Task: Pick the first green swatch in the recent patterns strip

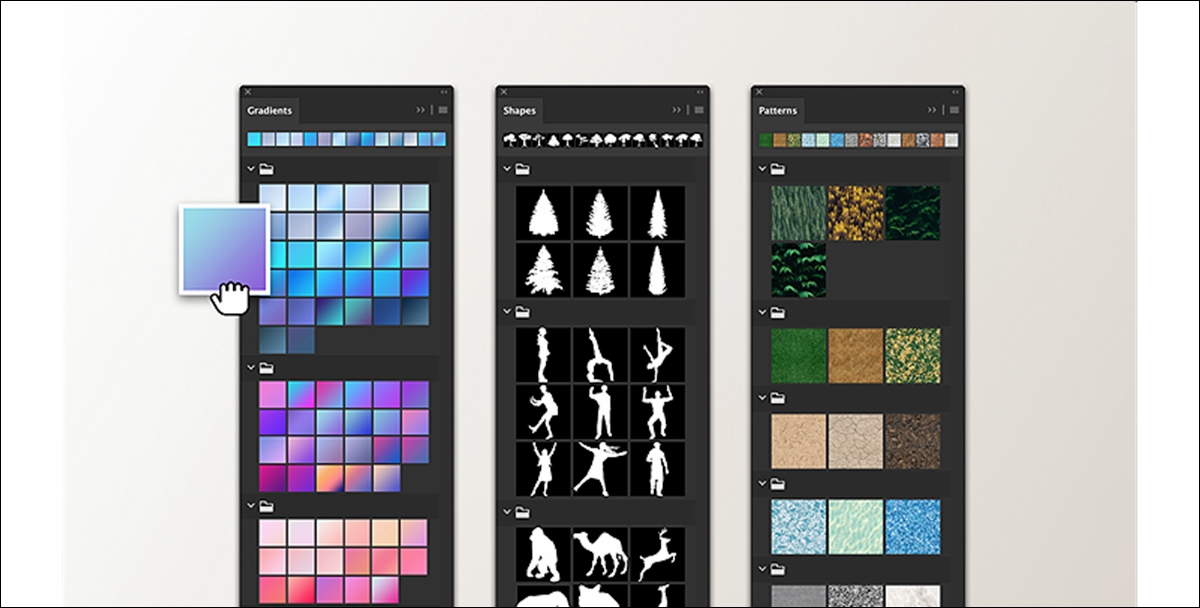Action: (x=766, y=140)
